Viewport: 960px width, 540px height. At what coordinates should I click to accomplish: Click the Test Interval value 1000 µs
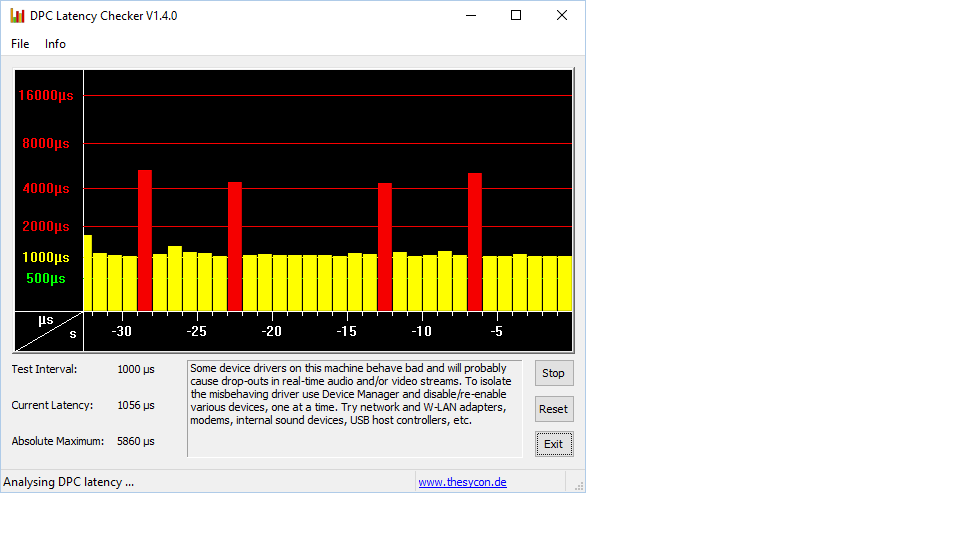(x=136, y=369)
